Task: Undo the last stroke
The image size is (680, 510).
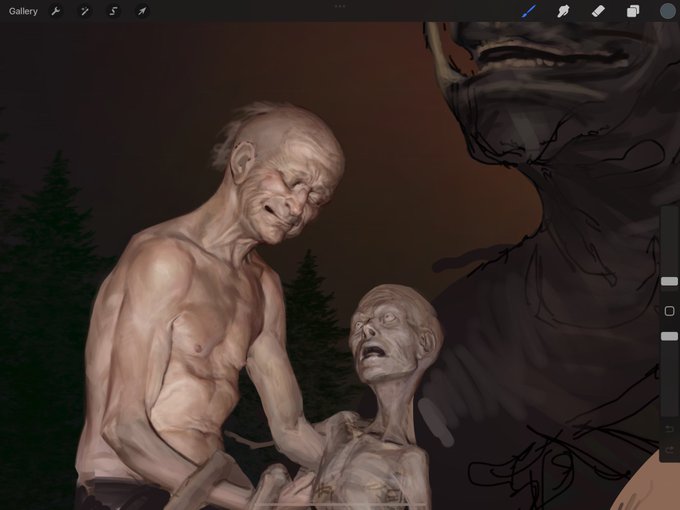Action: click(669, 429)
